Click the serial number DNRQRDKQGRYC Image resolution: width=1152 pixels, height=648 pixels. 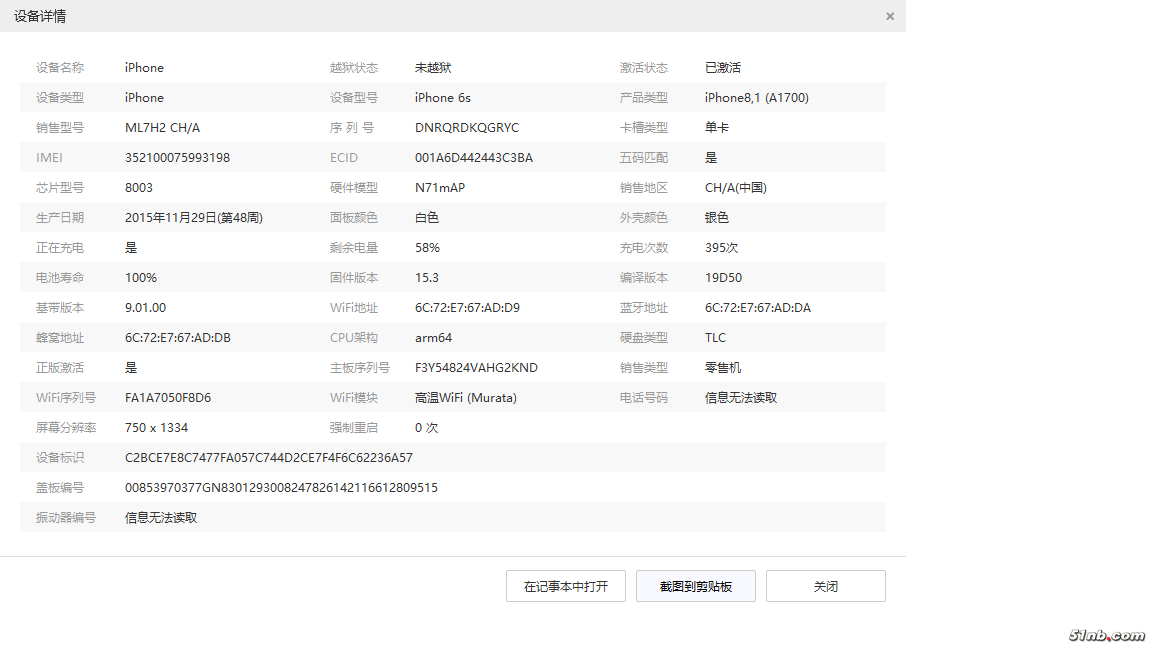[x=467, y=128]
